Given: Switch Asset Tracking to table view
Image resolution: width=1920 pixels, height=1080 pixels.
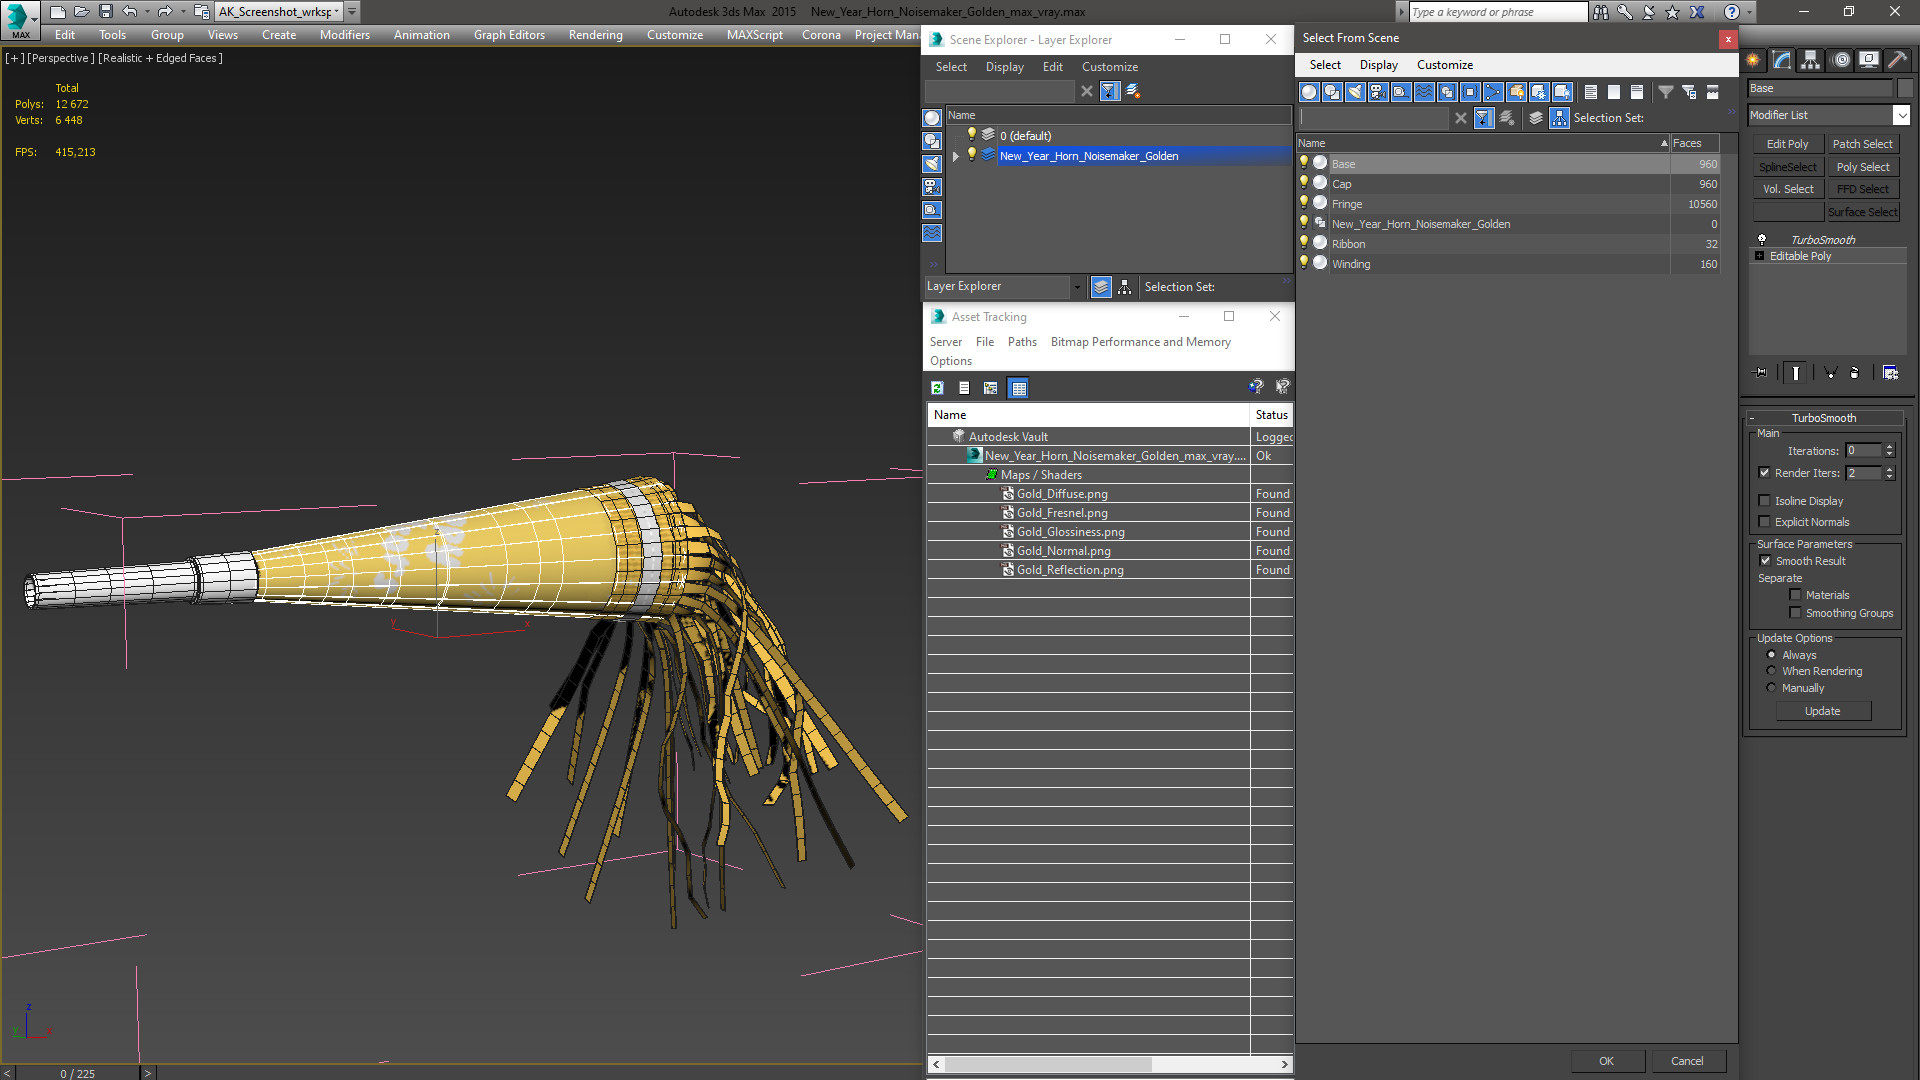Looking at the screenshot, I should [x=1018, y=388].
